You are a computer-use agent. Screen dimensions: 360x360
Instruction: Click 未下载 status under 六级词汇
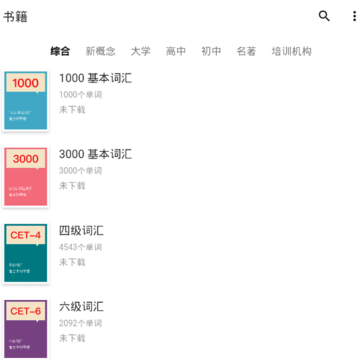tap(72, 338)
